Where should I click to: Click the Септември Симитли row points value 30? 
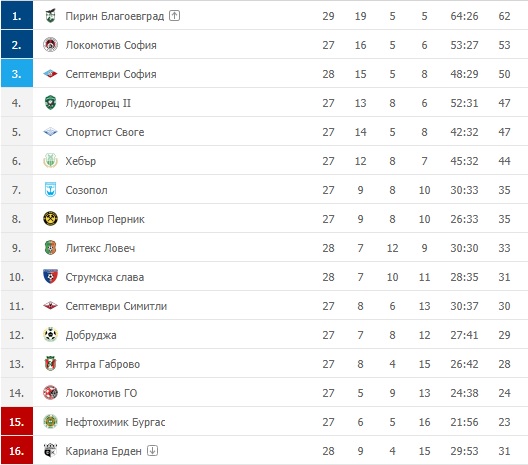click(x=504, y=306)
